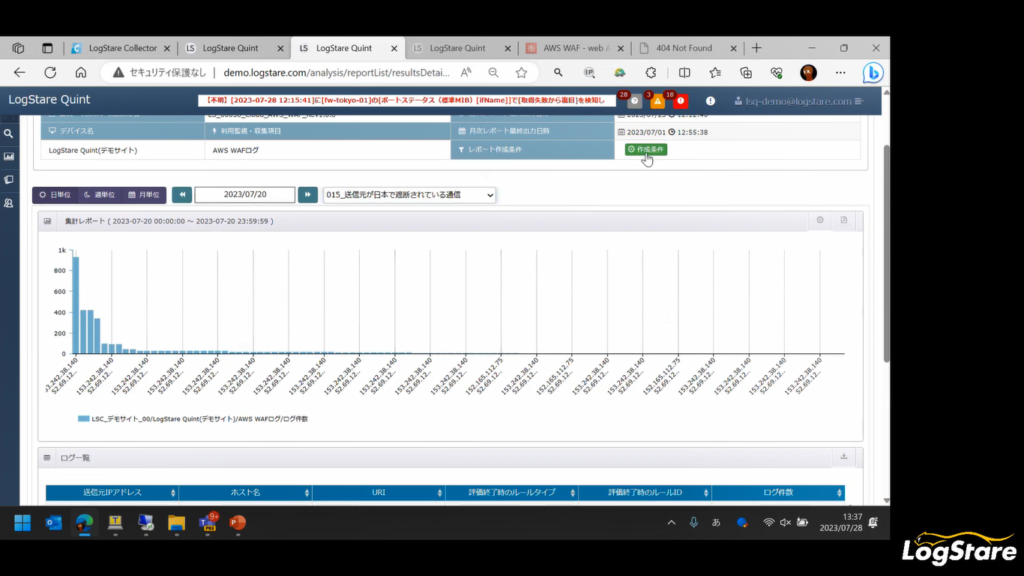Open the report selection dropdown 015_送信元が日本
The height and width of the screenshot is (576, 1024).
click(409, 195)
